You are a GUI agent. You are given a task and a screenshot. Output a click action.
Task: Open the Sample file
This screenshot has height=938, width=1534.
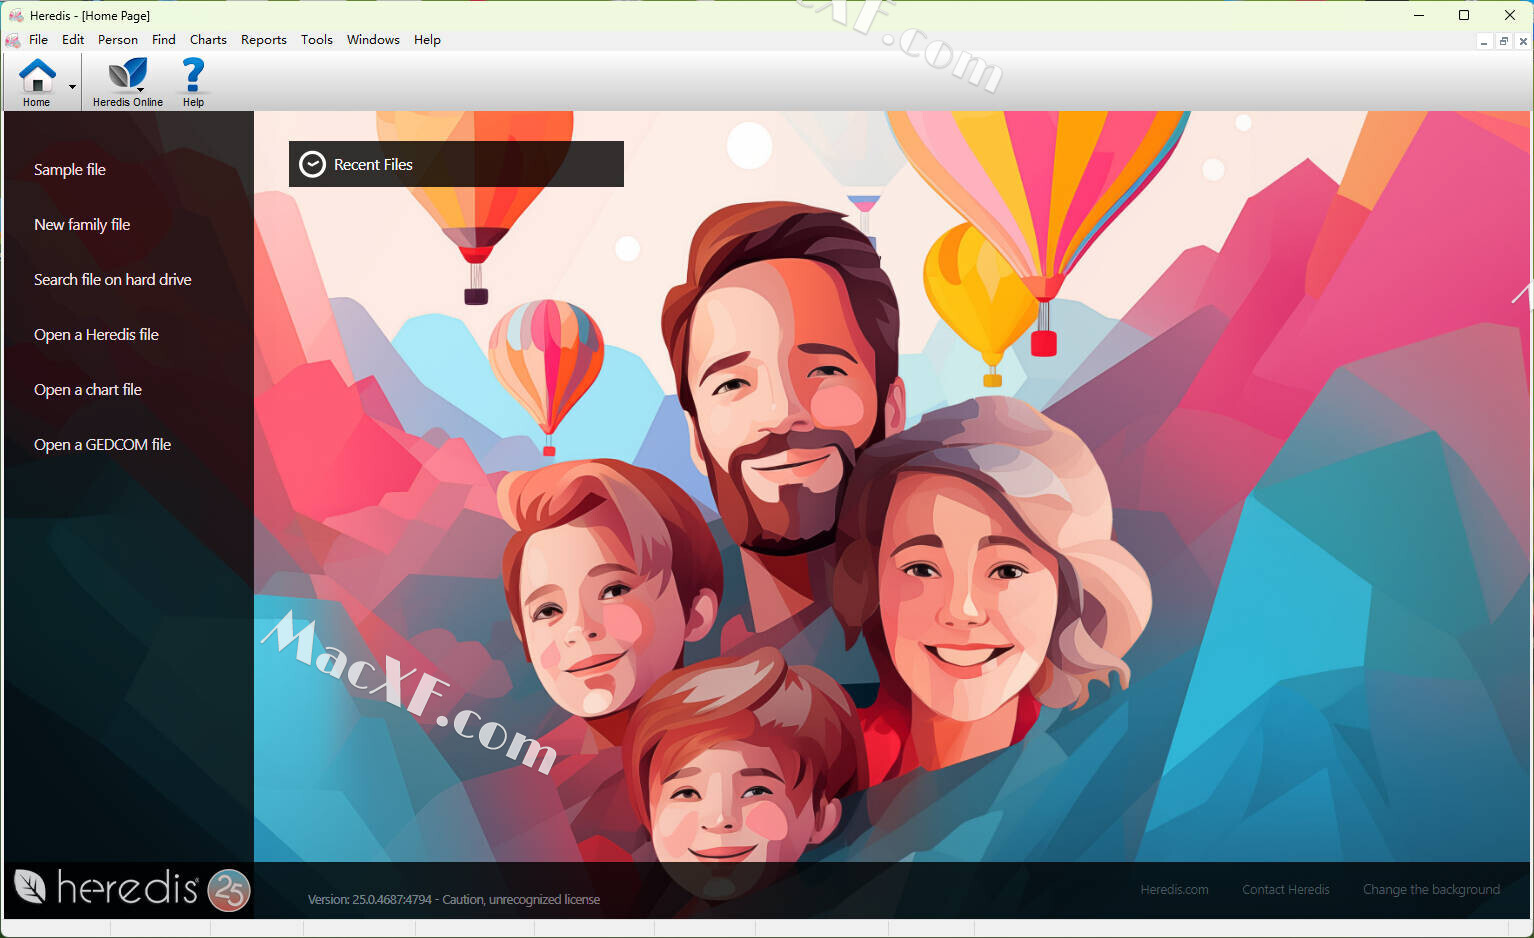[70, 170]
